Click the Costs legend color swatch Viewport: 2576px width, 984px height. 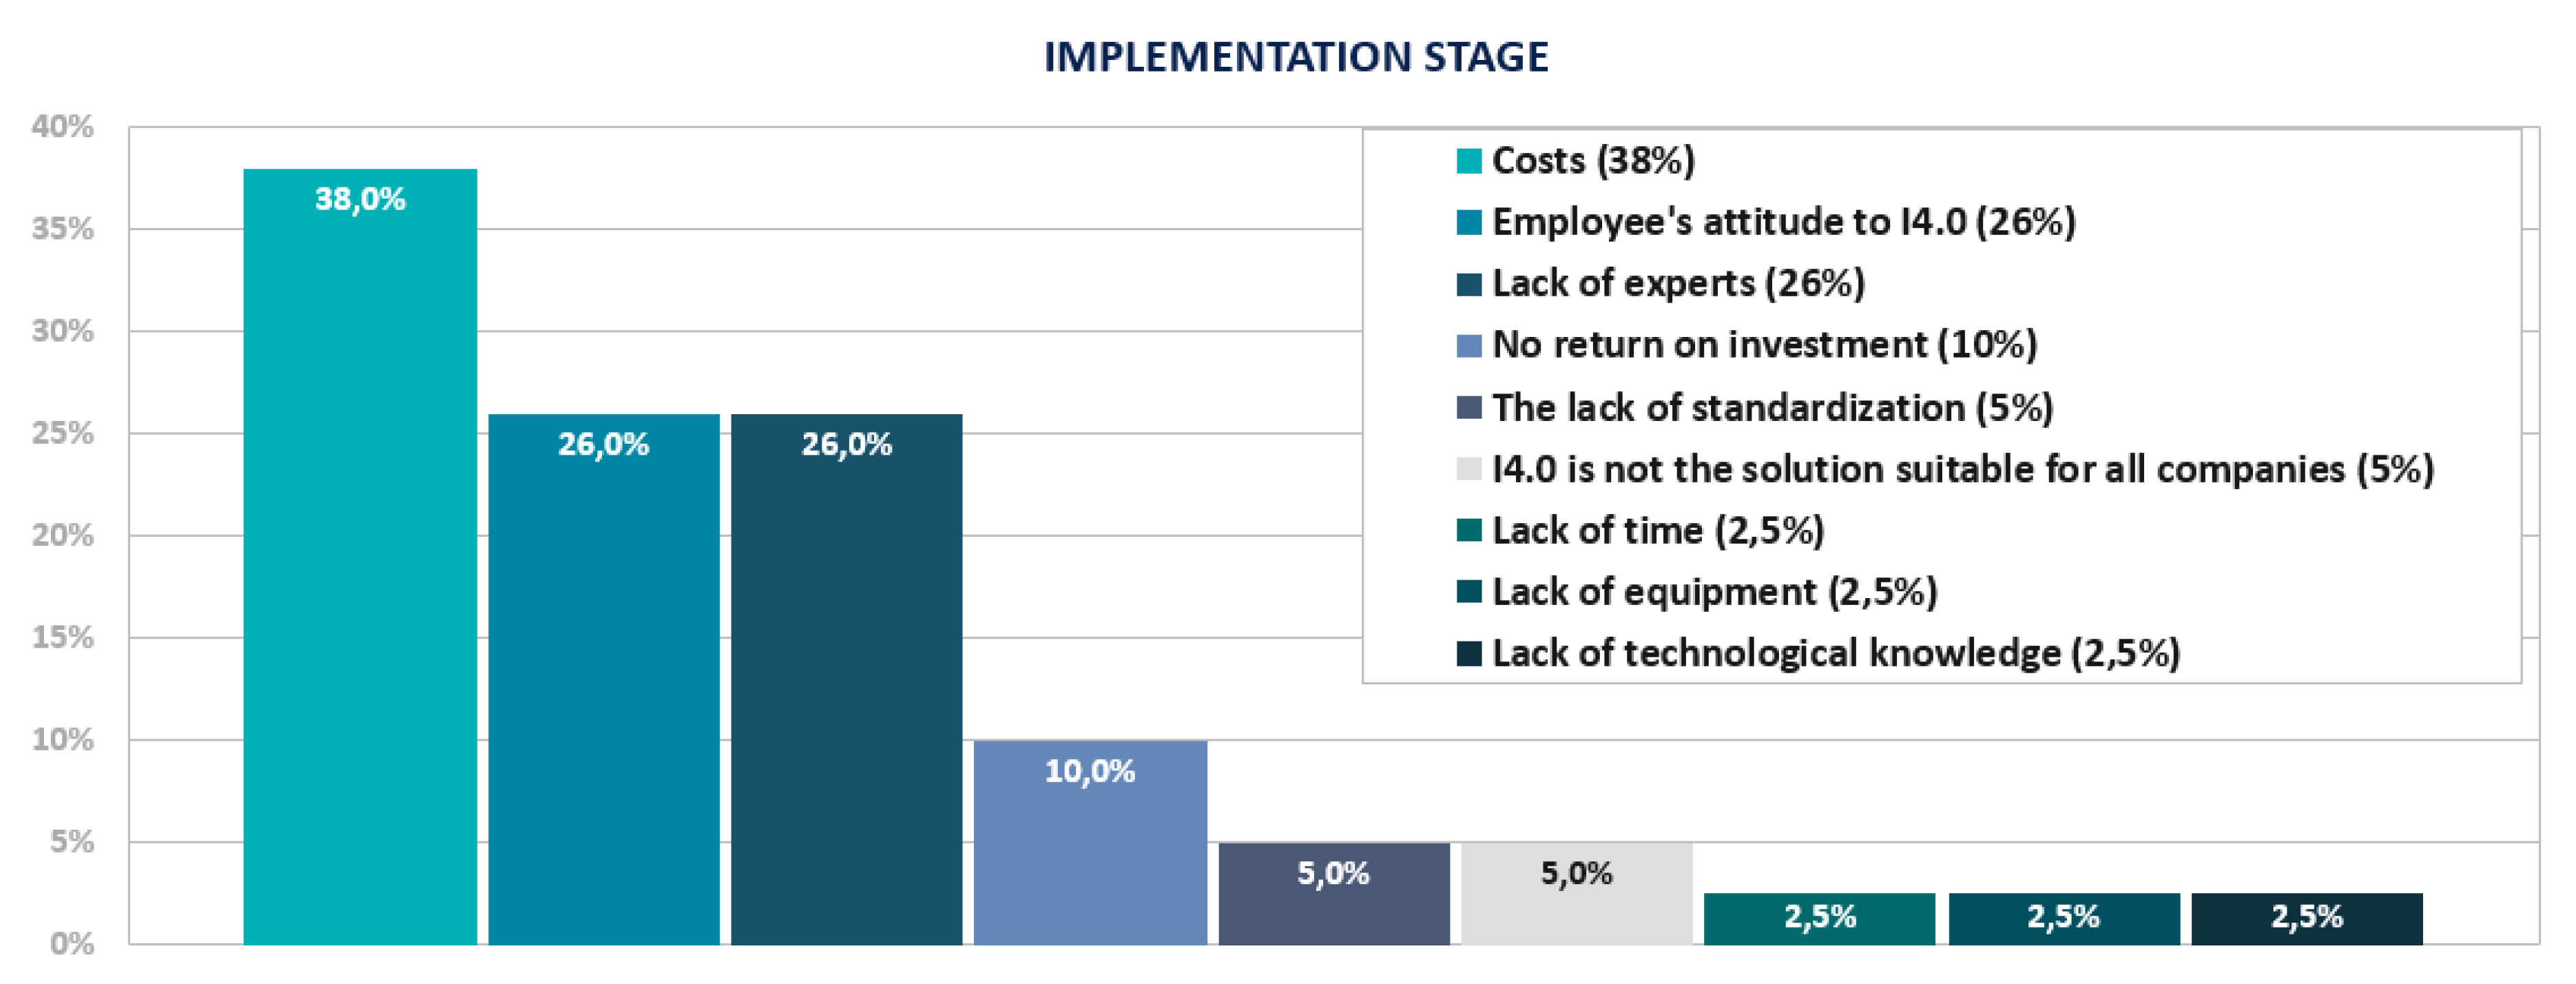click(1468, 161)
